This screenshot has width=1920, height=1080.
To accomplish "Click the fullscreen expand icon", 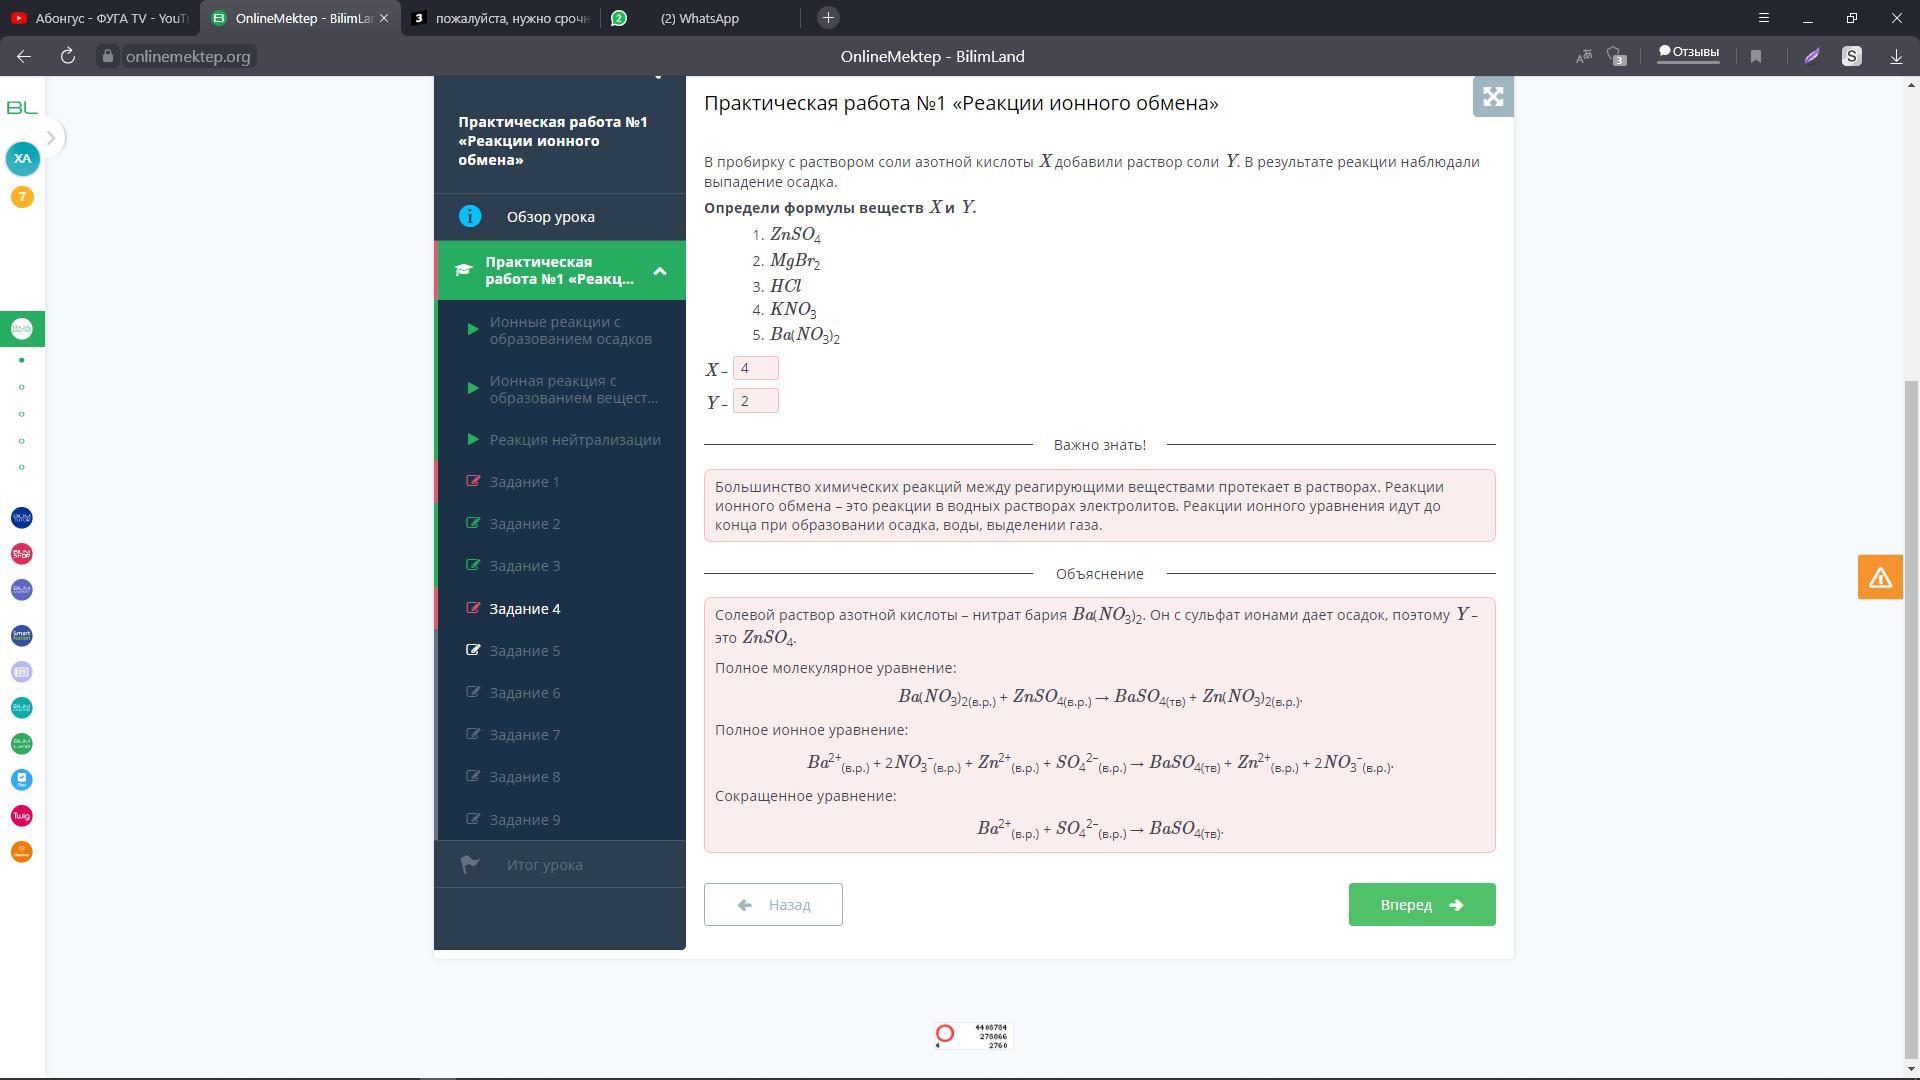I will (x=1492, y=97).
